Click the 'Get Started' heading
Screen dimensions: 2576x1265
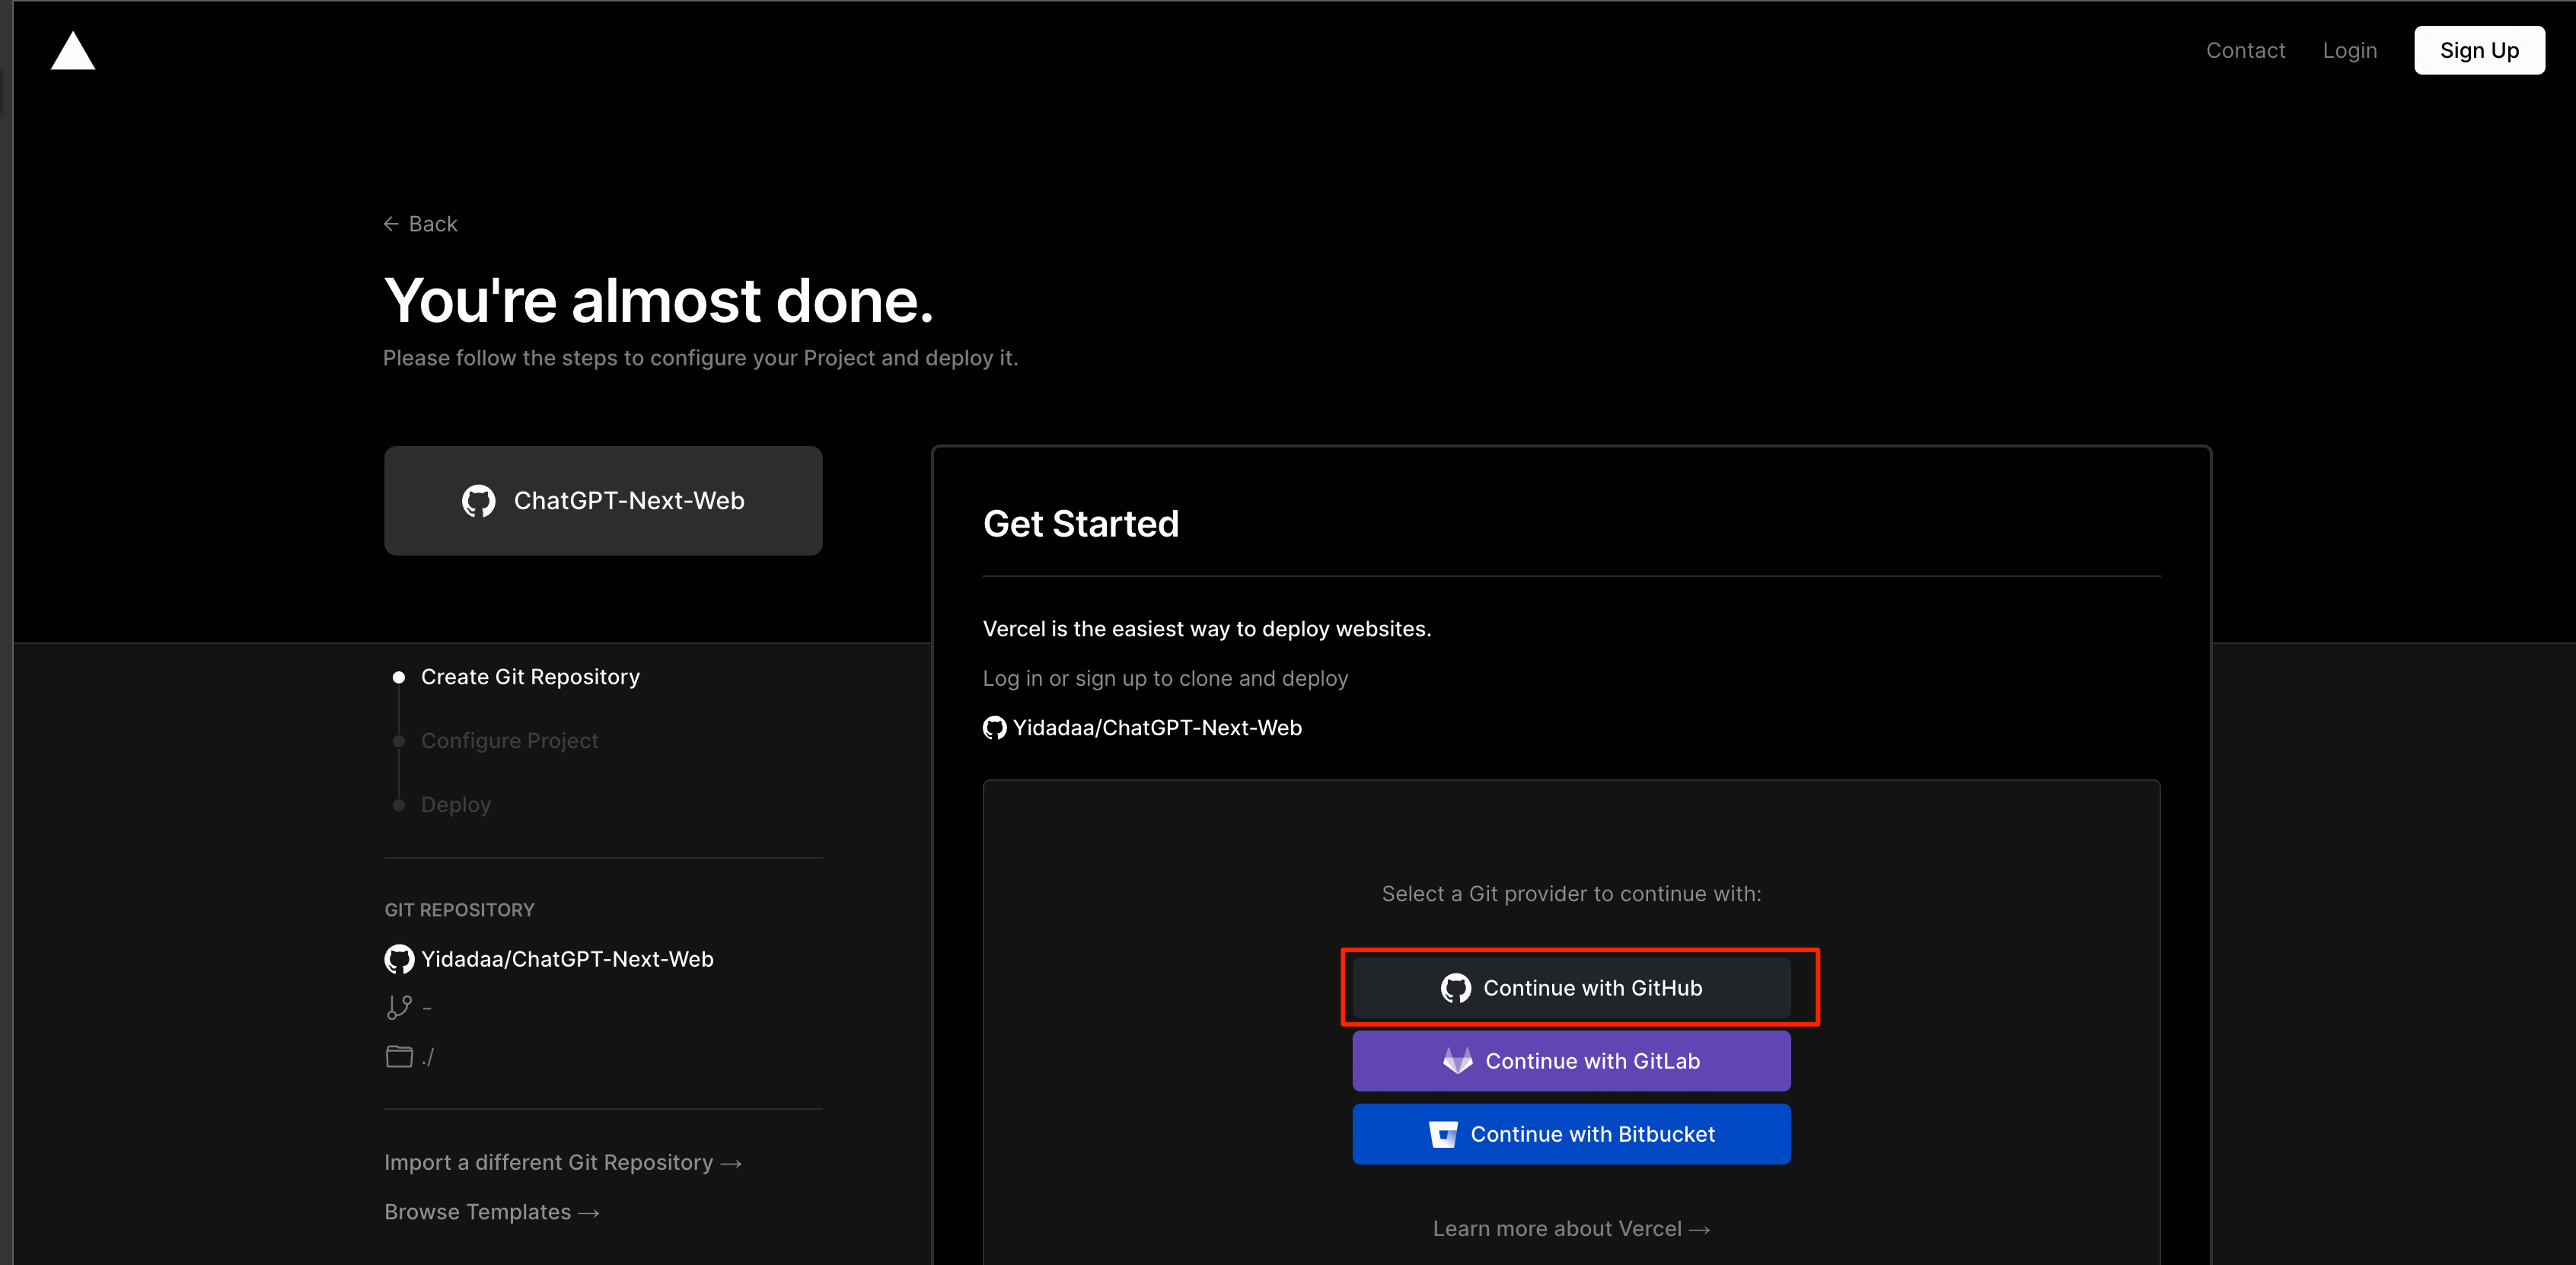(1080, 524)
